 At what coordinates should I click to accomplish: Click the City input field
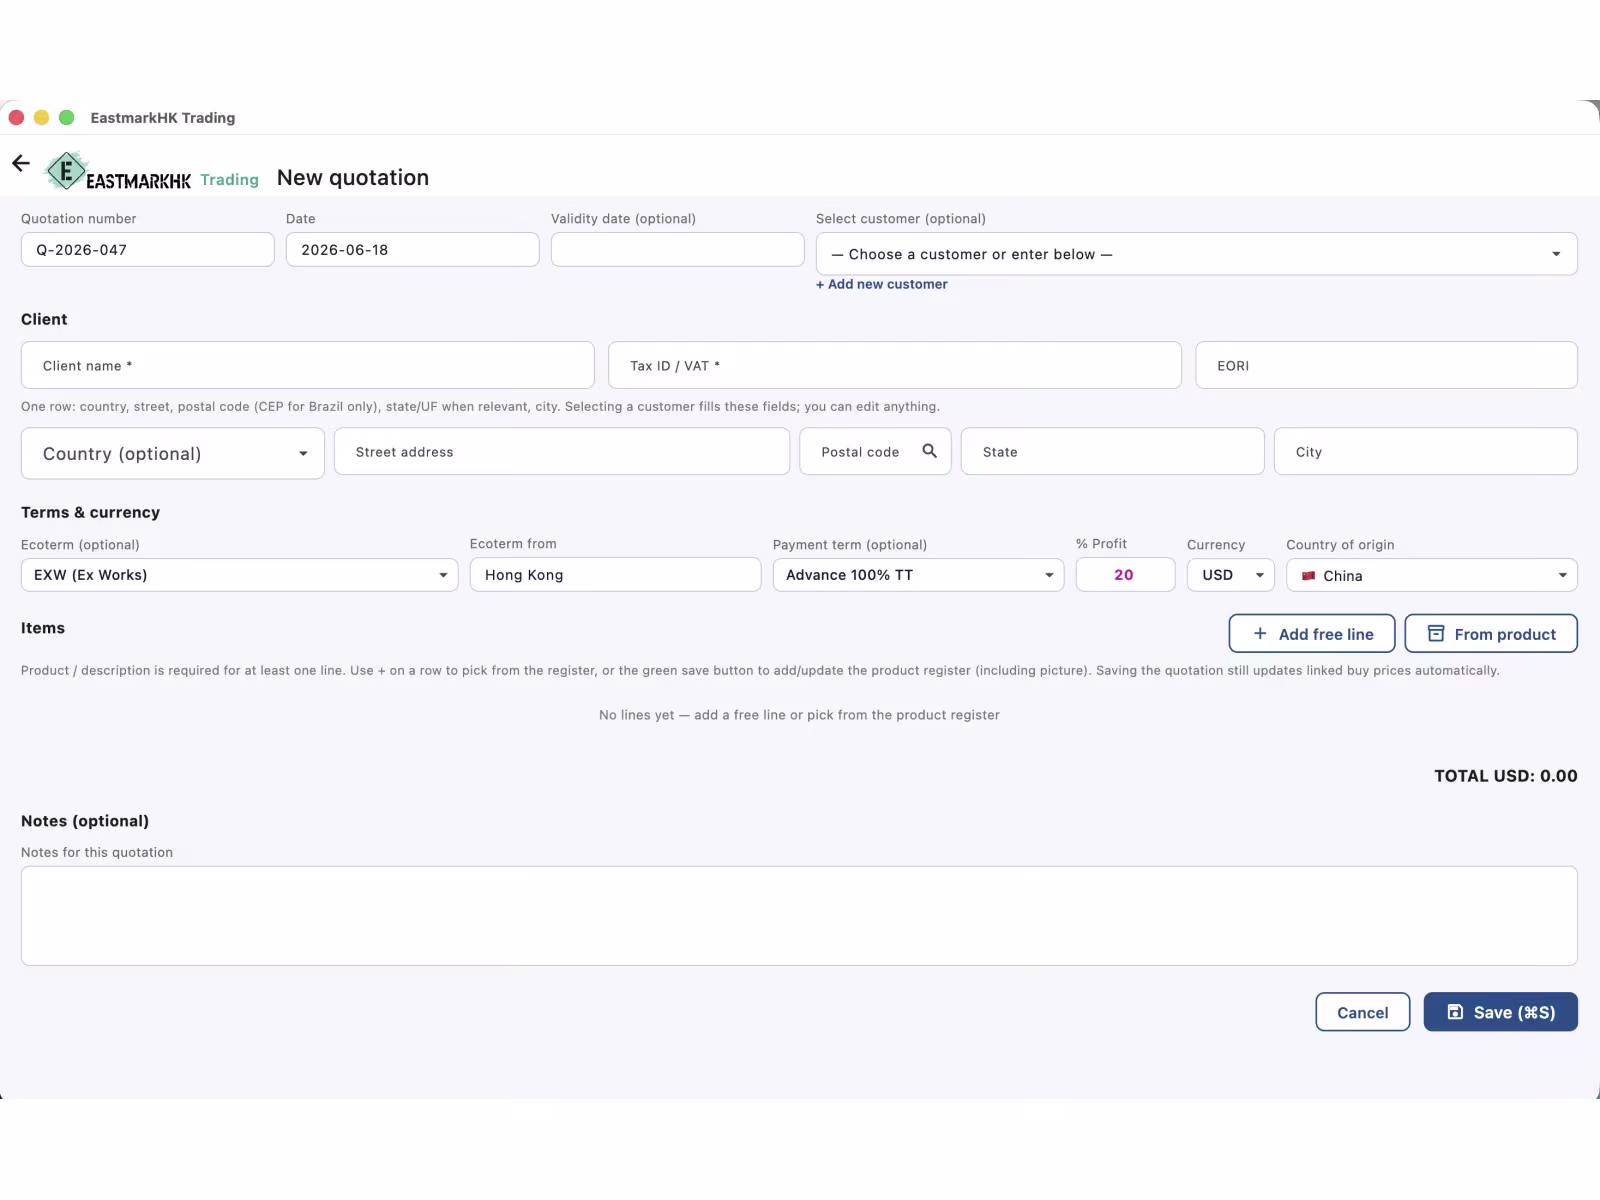[x=1425, y=452]
